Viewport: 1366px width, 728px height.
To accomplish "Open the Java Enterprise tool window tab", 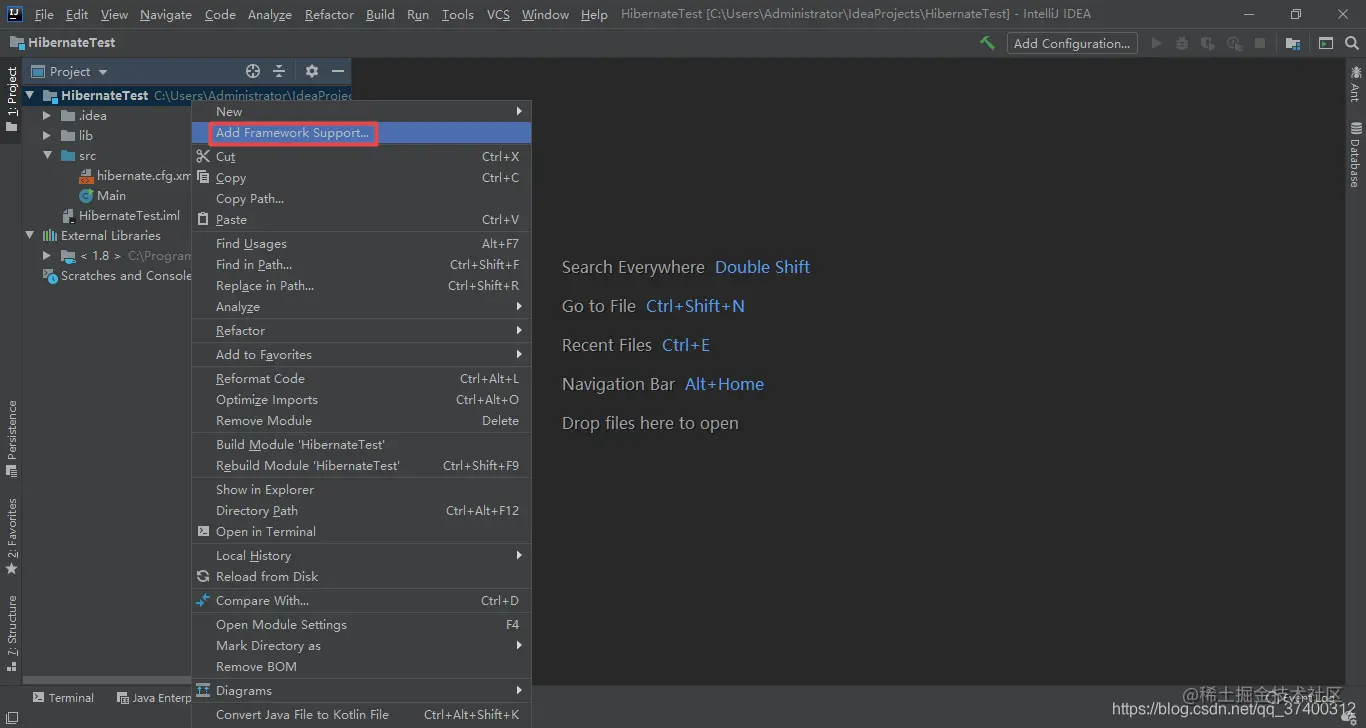I will tap(154, 698).
